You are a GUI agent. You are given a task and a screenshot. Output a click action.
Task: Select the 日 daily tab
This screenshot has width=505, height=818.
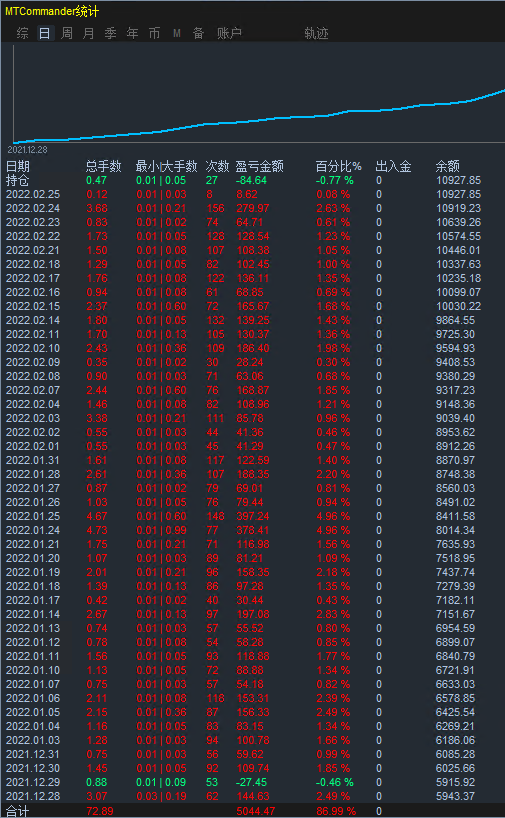(x=45, y=33)
